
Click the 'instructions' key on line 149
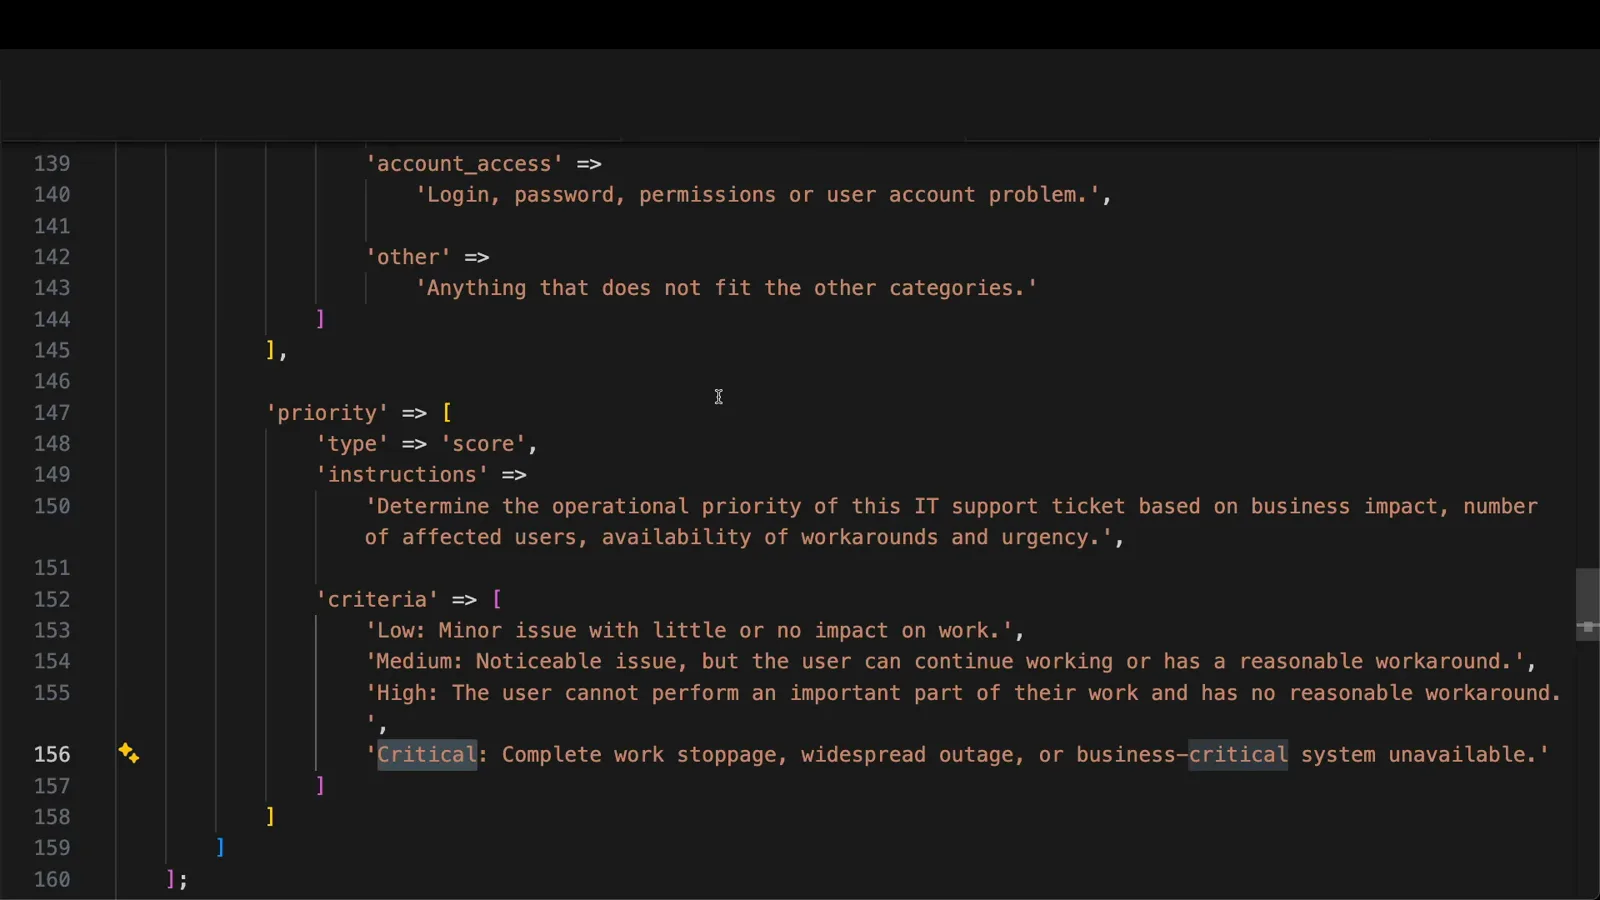pos(402,475)
